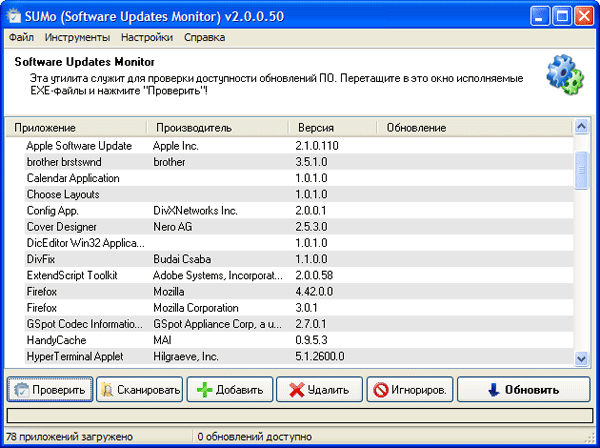Image resolution: width=600 pixels, height=448 pixels.
Task: Open the Настройки menu
Action: (x=147, y=37)
